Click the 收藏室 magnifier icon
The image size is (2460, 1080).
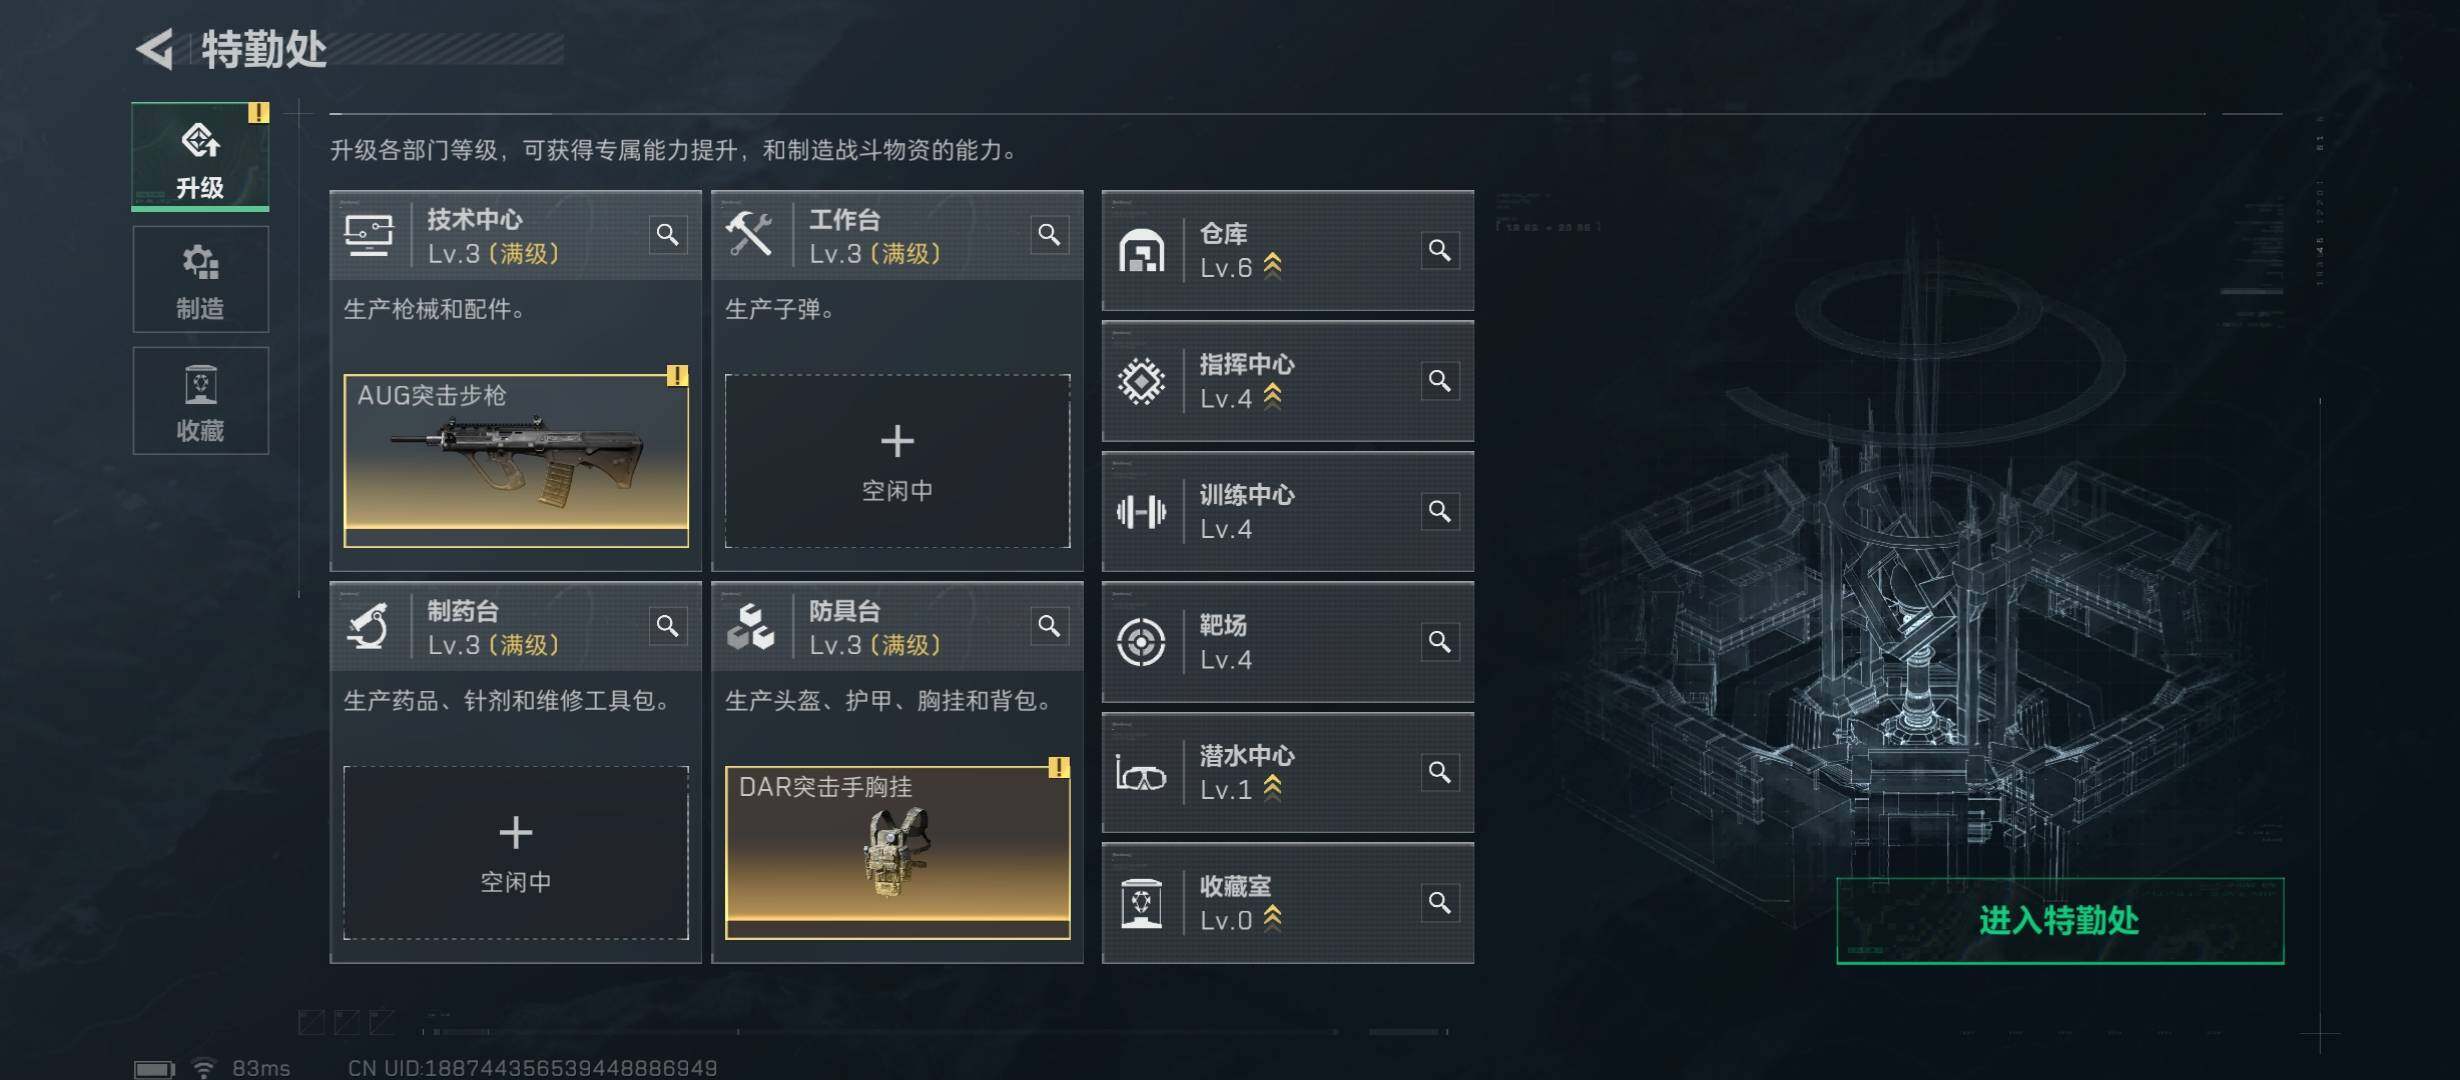(1440, 903)
